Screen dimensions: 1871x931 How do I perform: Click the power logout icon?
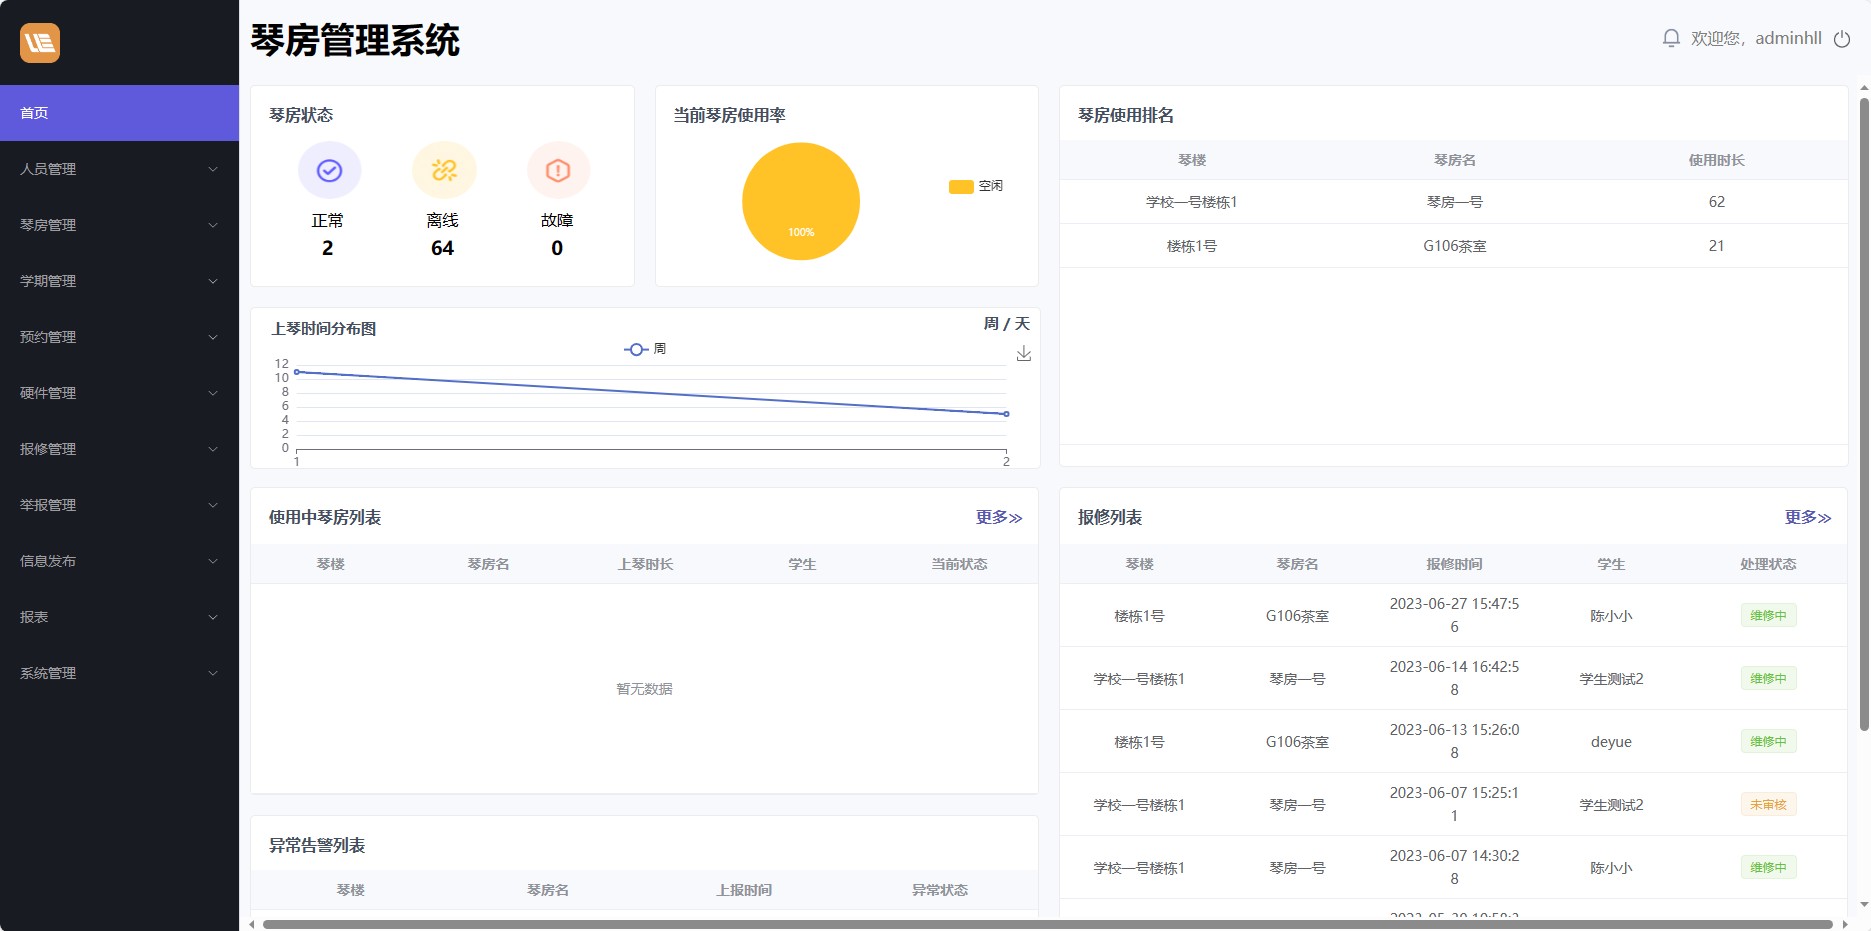click(x=1842, y=38)
